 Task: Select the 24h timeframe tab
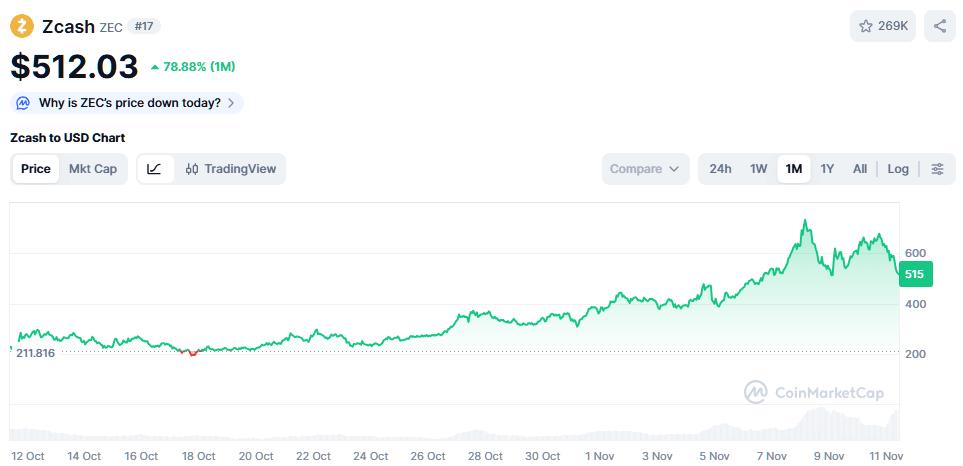pyautogui.click(x=720, y=169)
